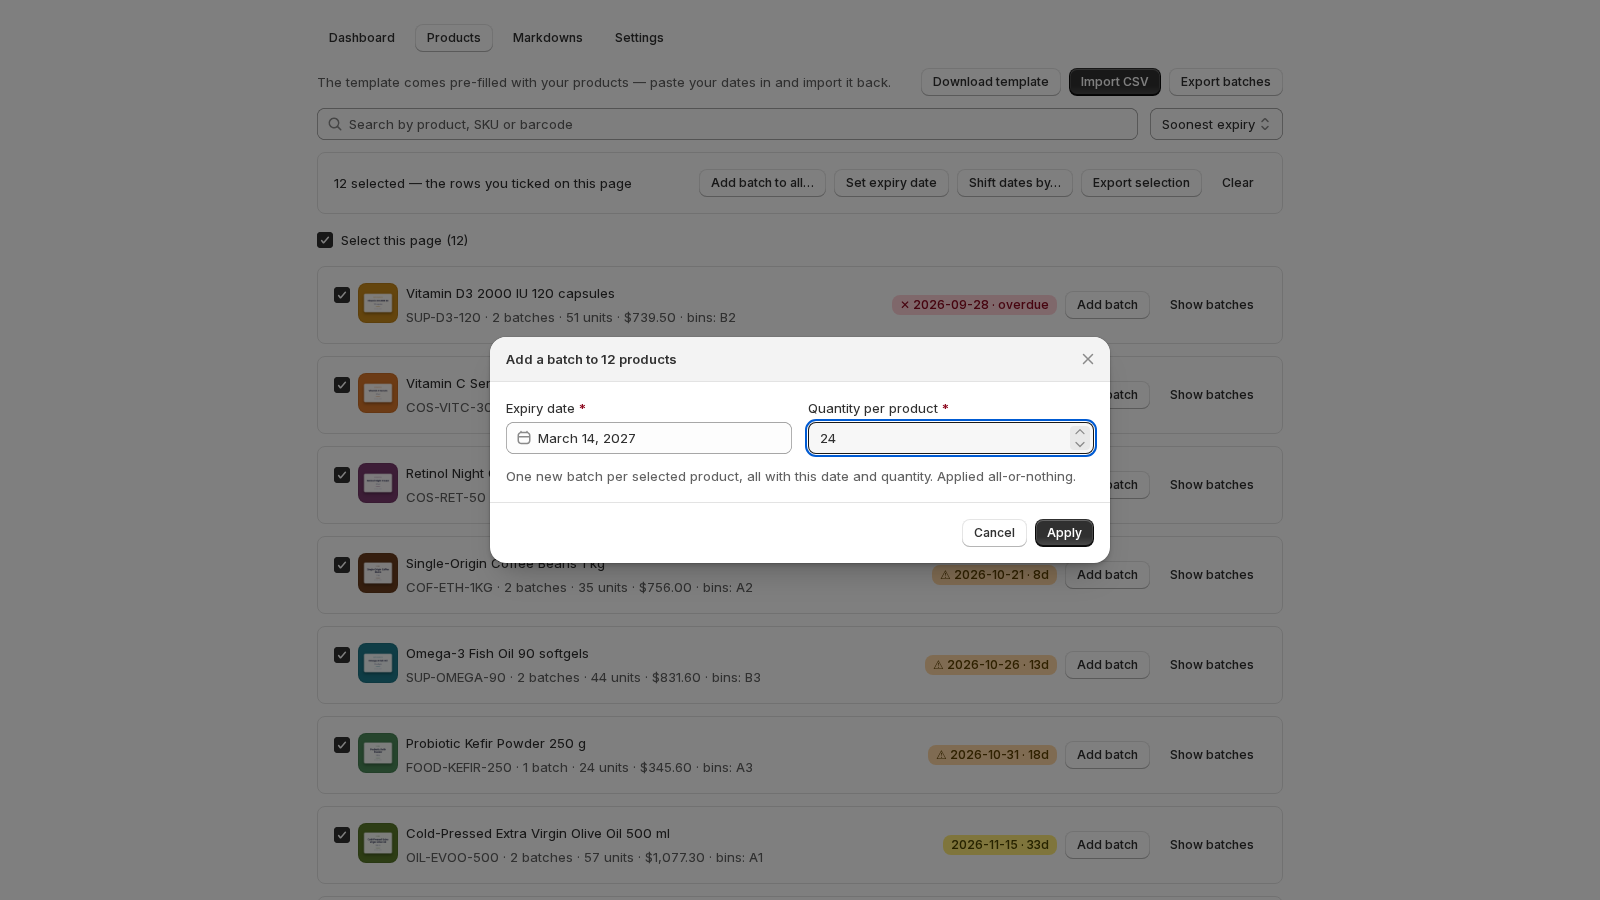Switch to the Products tab
The height and width of the screenshot is (900, 1600).
coord(454,38)
